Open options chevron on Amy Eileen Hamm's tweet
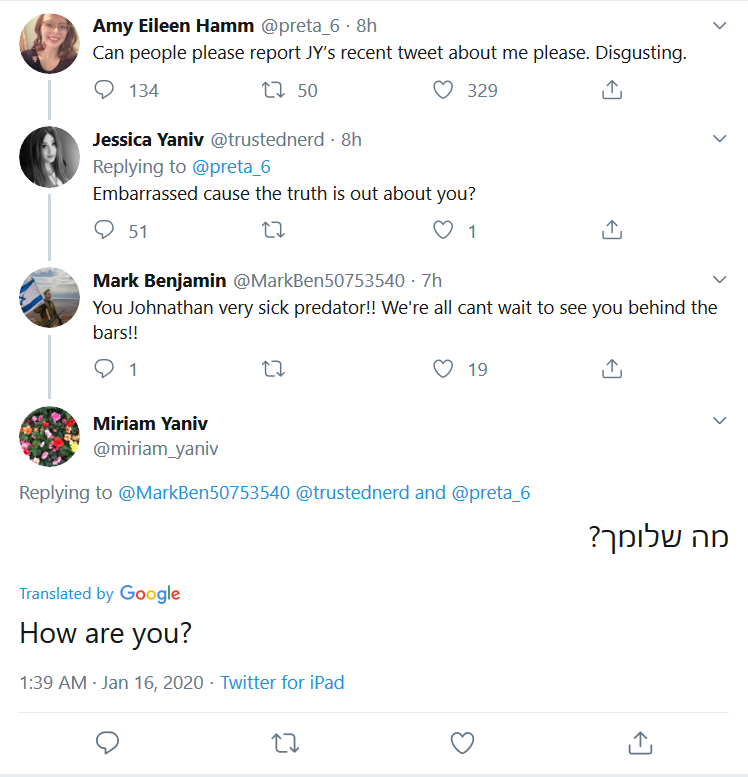Screen dimensions: 748x777 tap(719, 25)
